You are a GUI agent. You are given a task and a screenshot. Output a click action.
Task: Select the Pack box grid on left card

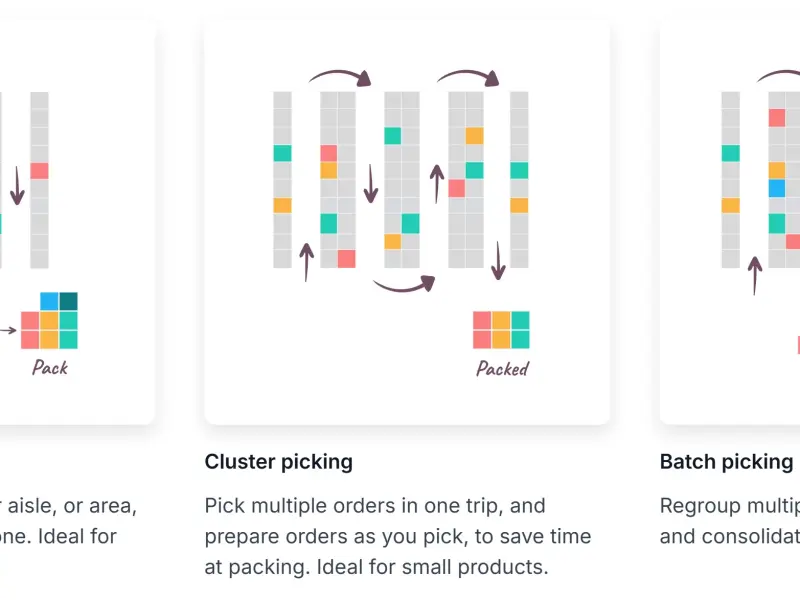pos(50,321)
